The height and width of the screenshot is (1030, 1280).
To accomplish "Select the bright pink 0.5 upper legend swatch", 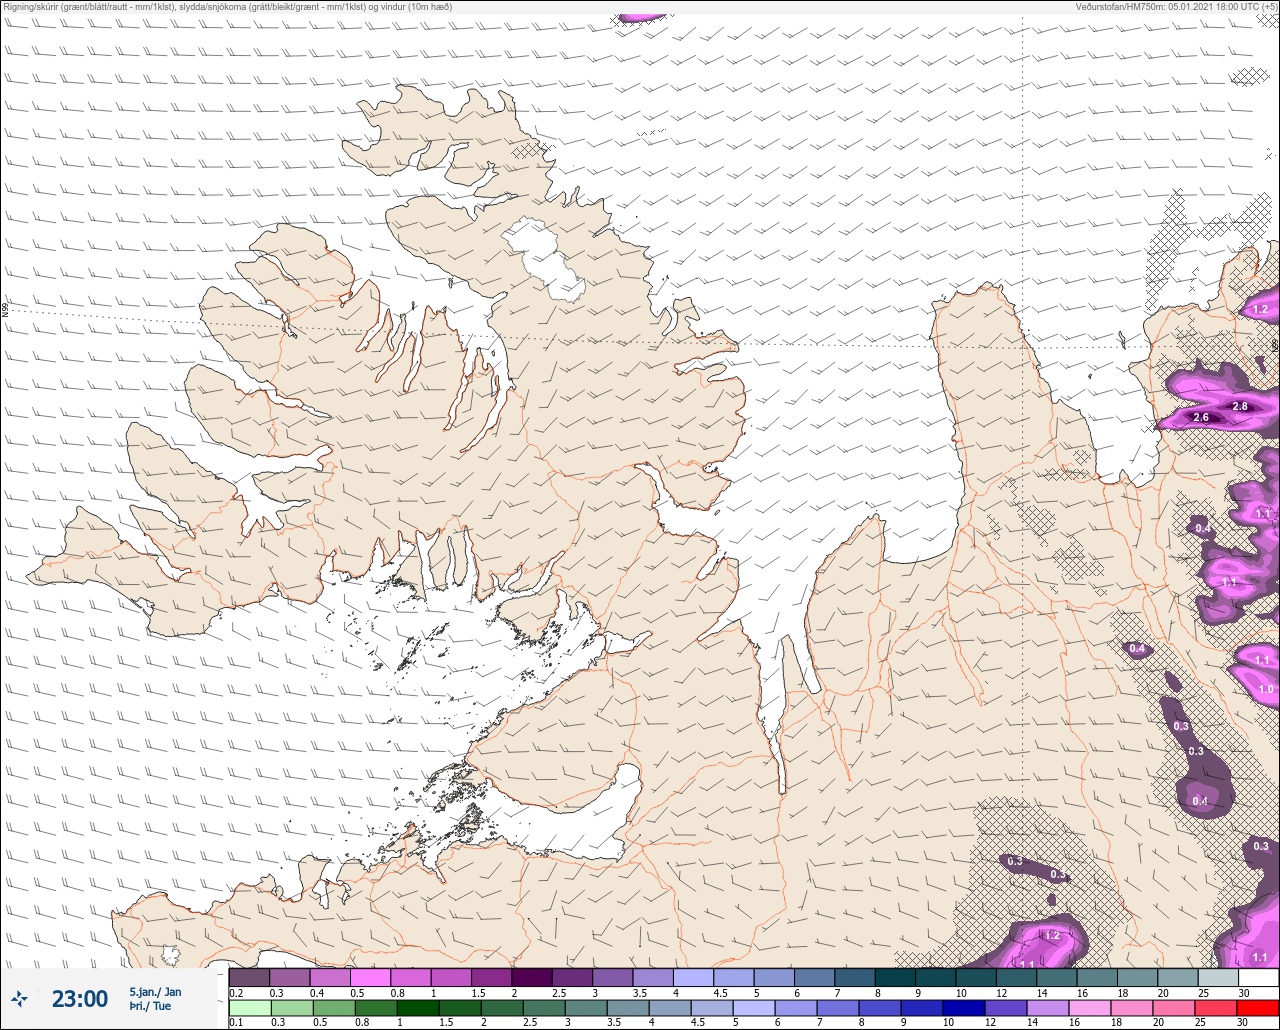I will pyautogui.click(x=370, y=977).
